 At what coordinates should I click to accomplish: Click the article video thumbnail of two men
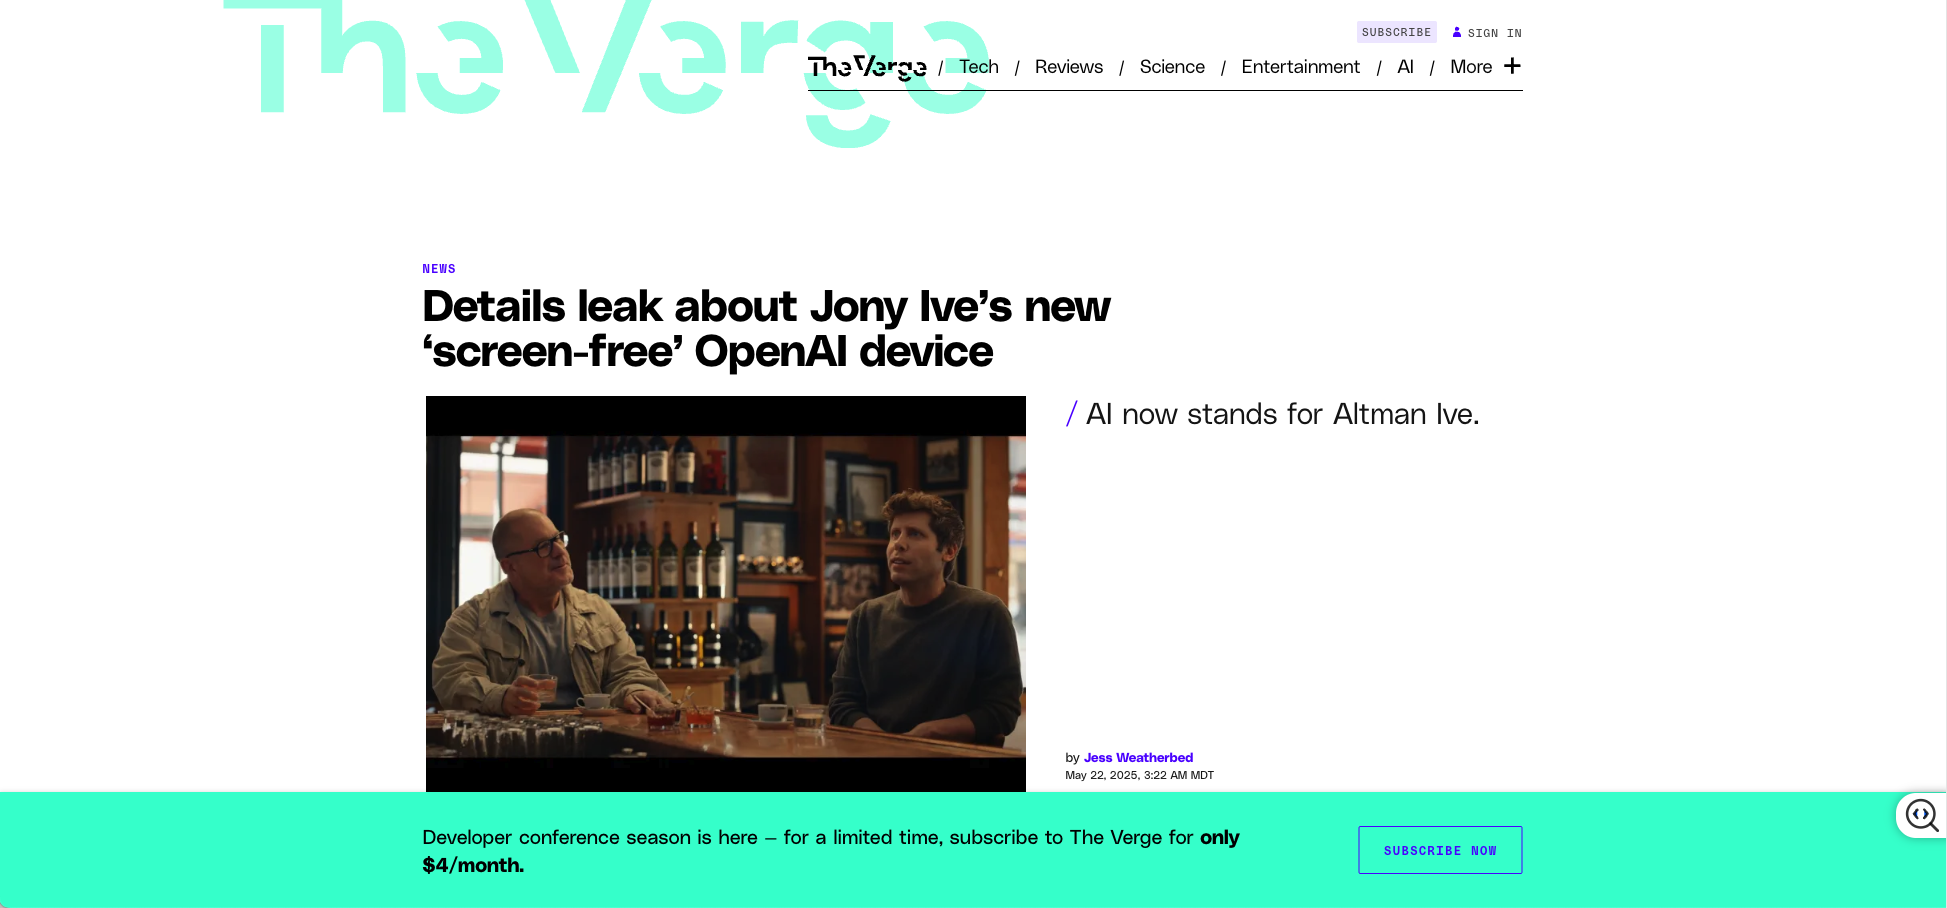coord(726,594)
